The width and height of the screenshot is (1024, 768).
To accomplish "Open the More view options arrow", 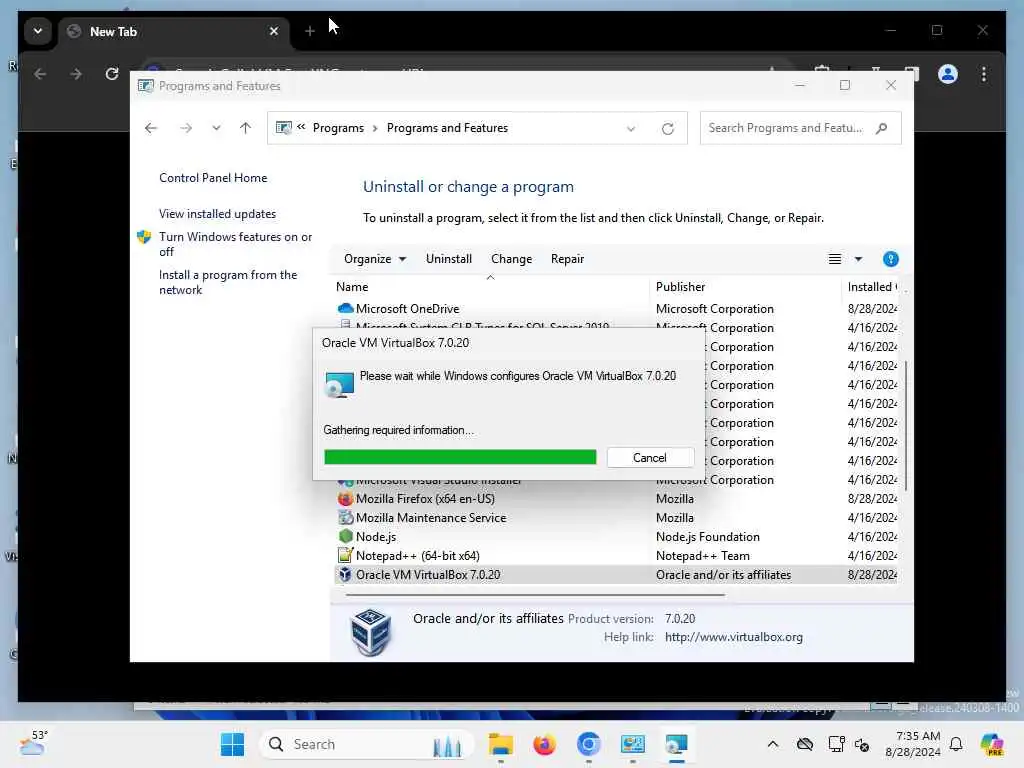I will pos(858,259).
